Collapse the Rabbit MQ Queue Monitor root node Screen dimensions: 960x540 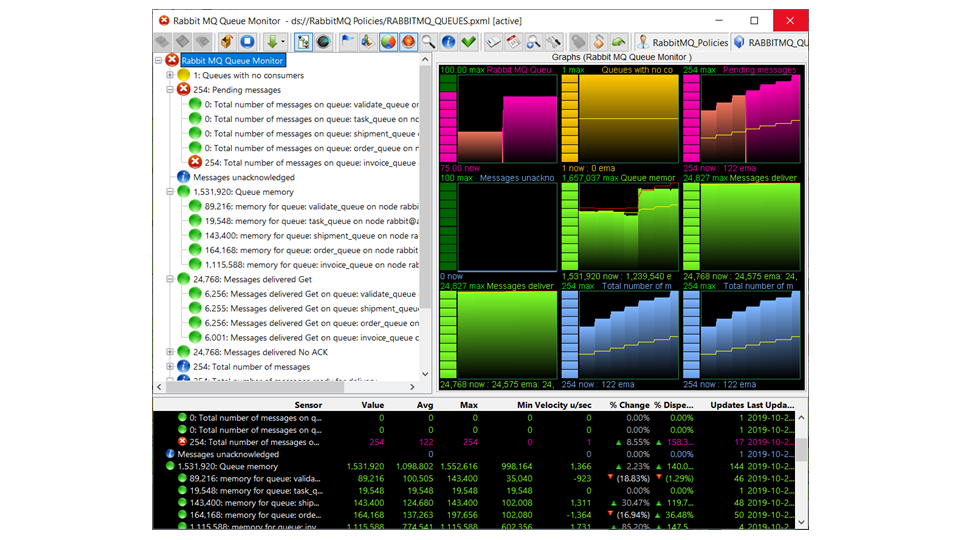(159, 61)
